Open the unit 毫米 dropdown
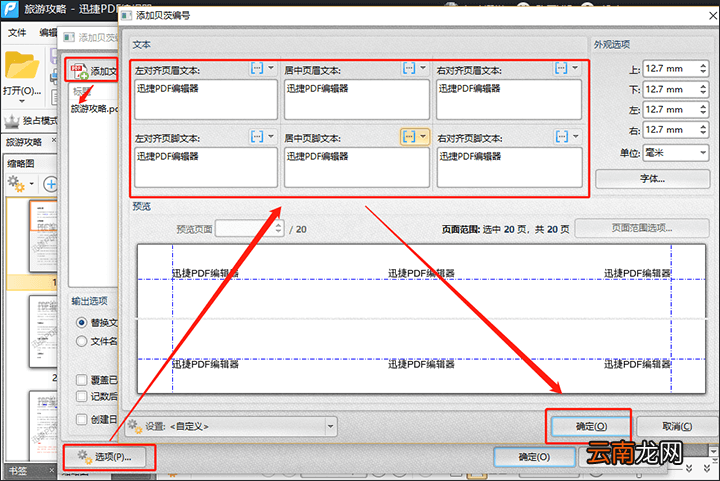 click(x=676, y=153)
